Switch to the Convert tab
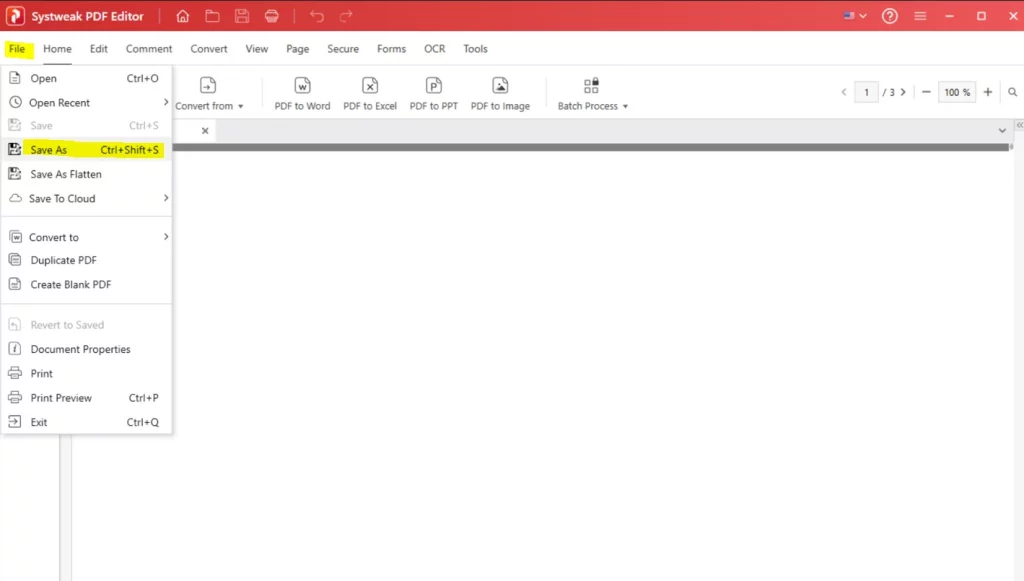 tap(209, 49)
